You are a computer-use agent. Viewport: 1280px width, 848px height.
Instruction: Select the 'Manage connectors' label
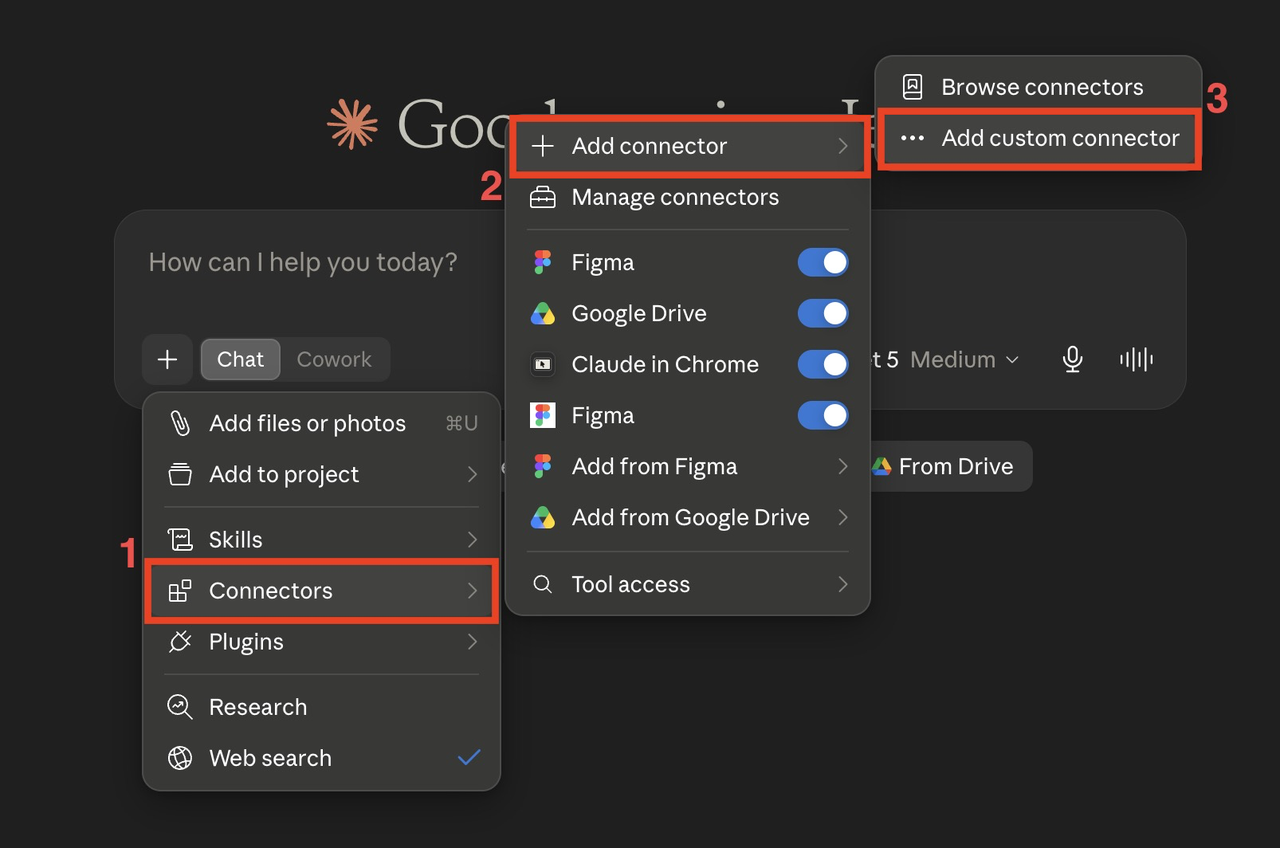[x=675, y=198]
